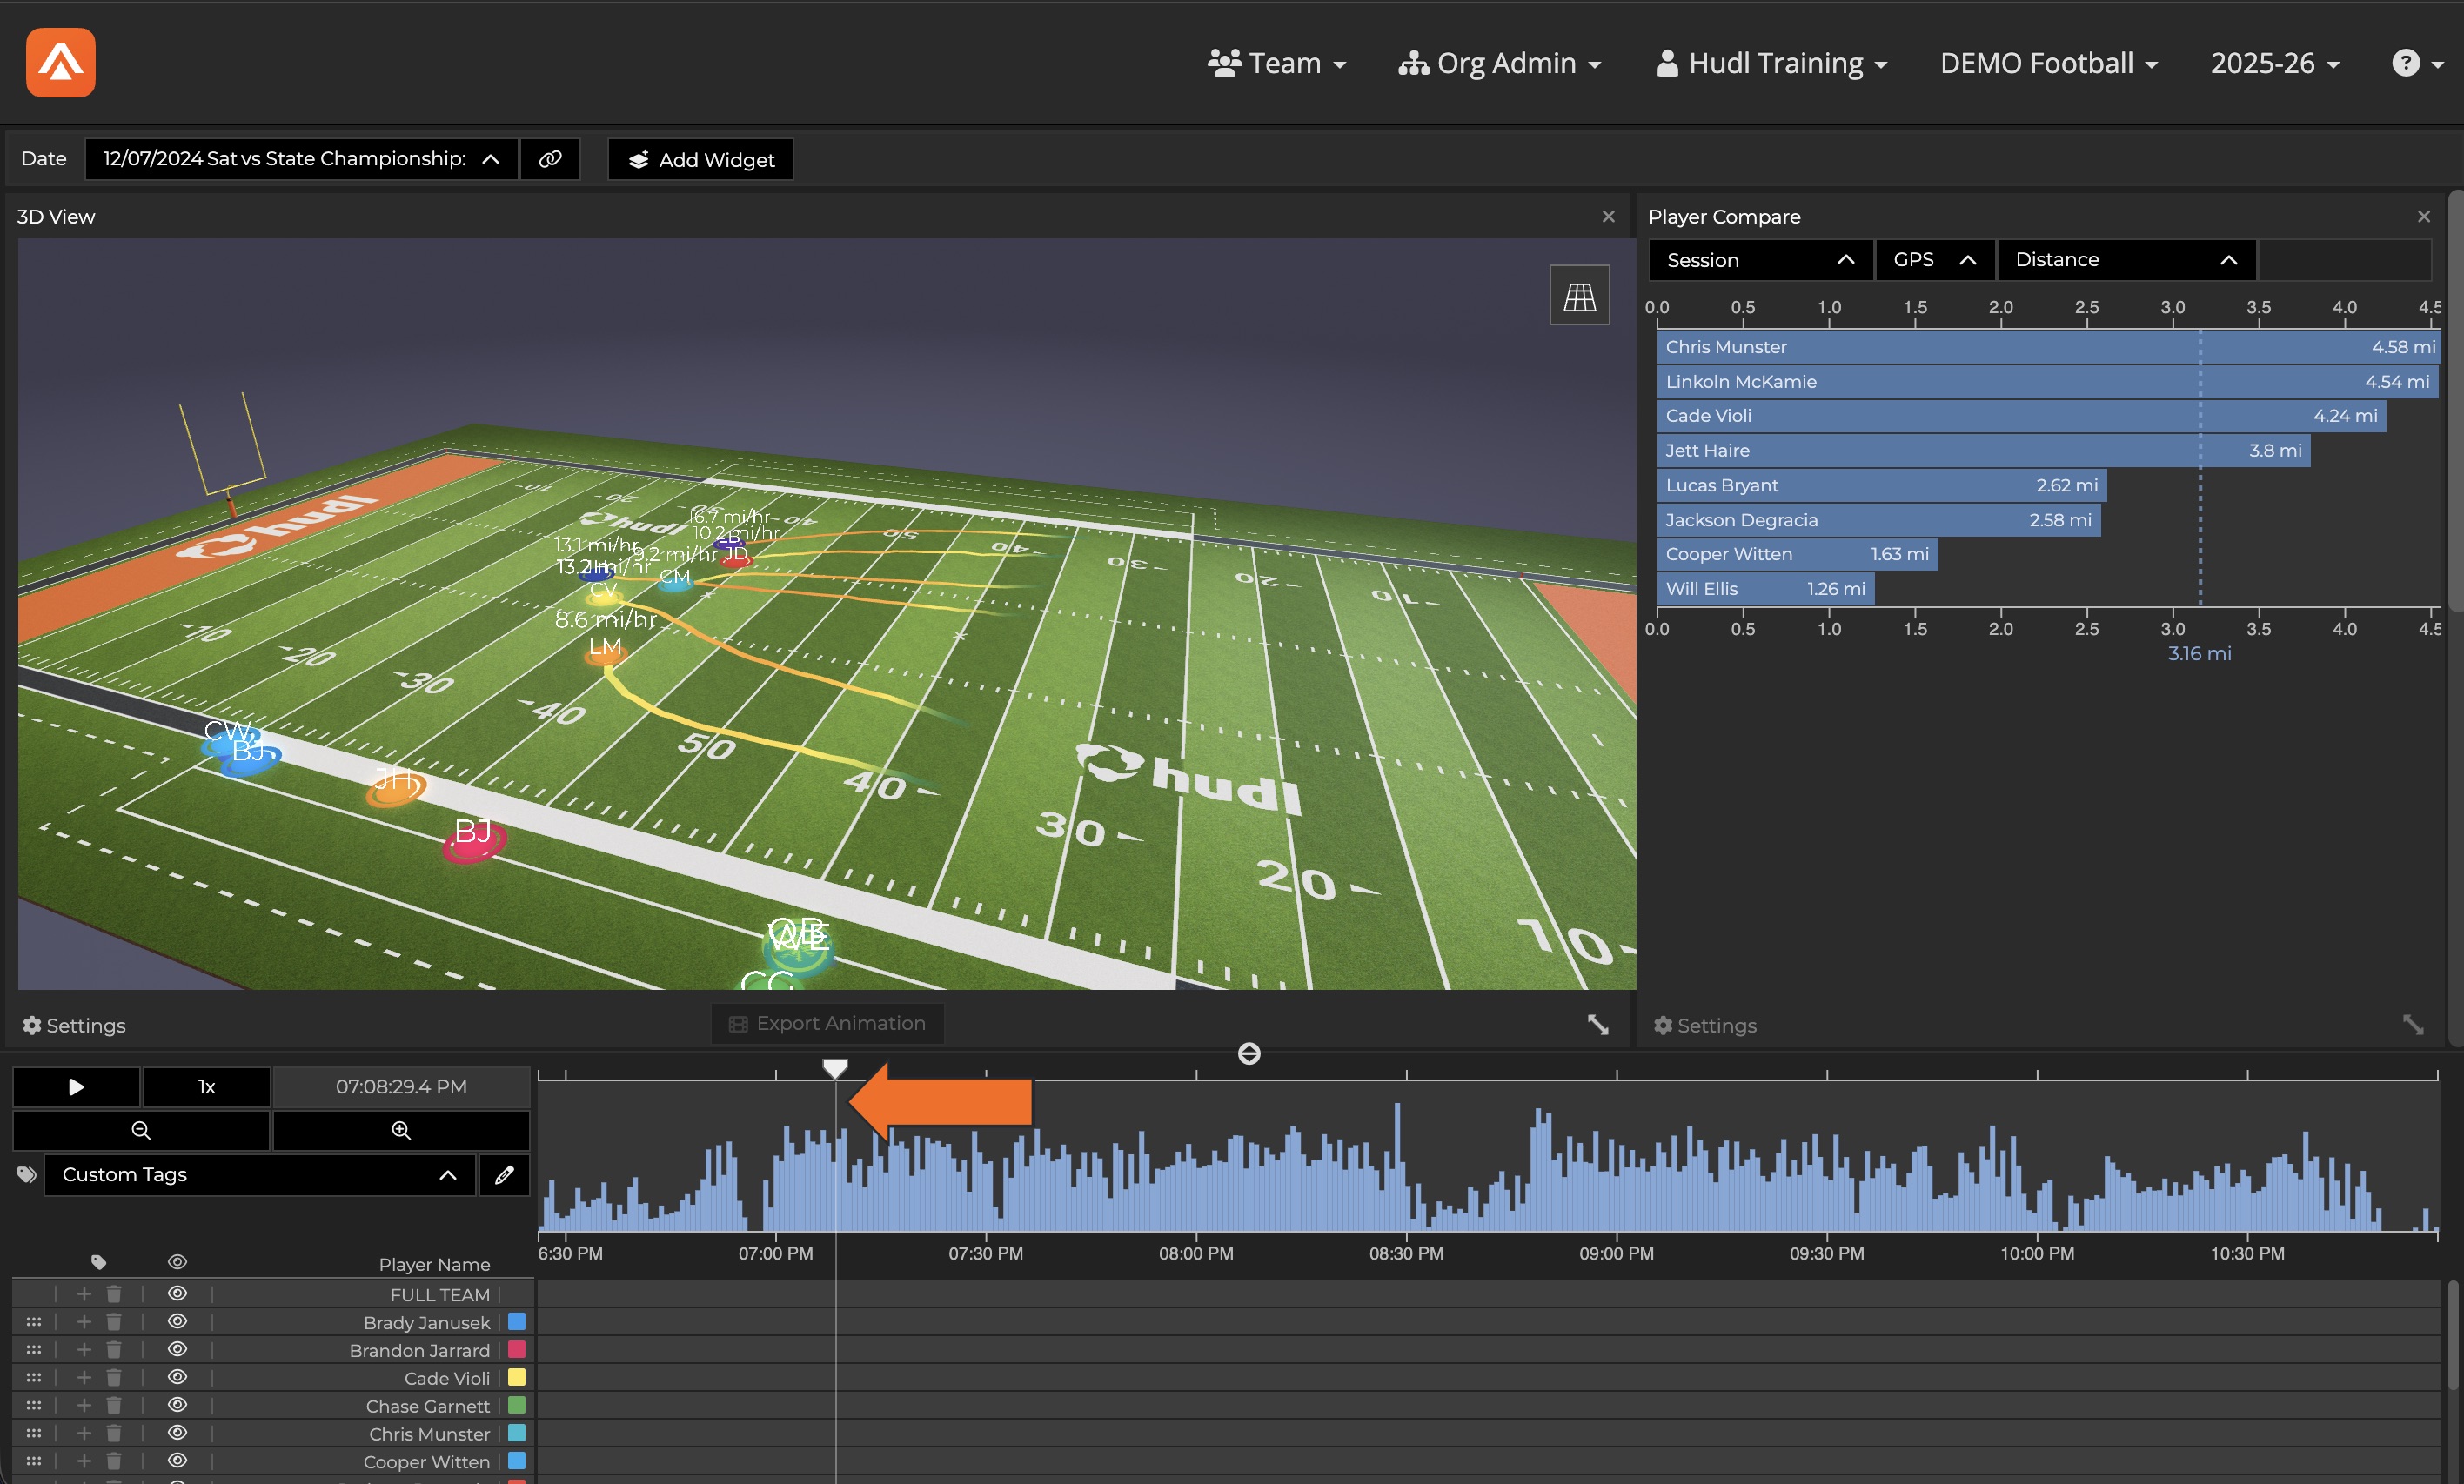Close the Player Compare widget
Image resolution: width=2464 pixels, height=1484 pixels.
[x=2423, y=216]
